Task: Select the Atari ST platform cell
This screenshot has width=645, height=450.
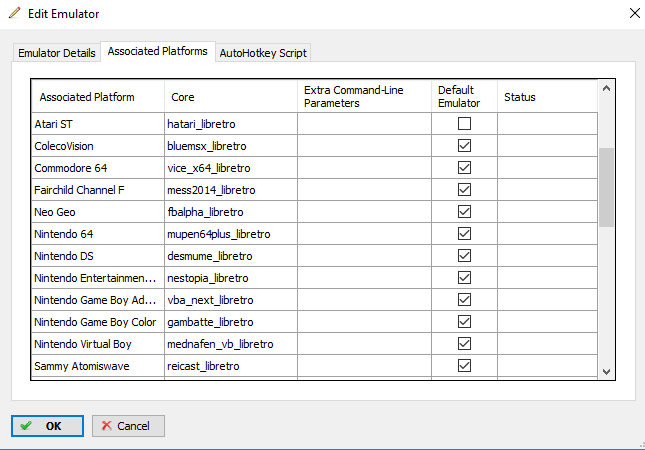Action: pyautogui.click(x=98, y=124)
